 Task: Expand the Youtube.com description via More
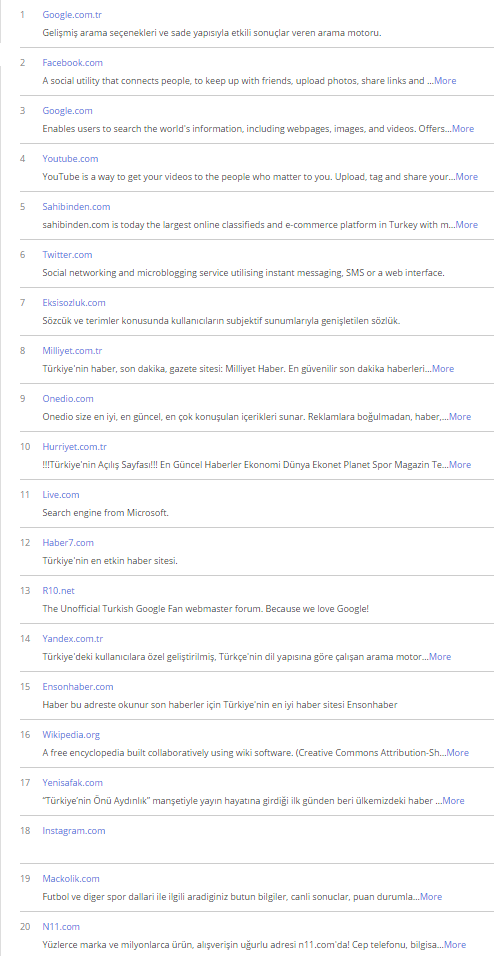467,177
